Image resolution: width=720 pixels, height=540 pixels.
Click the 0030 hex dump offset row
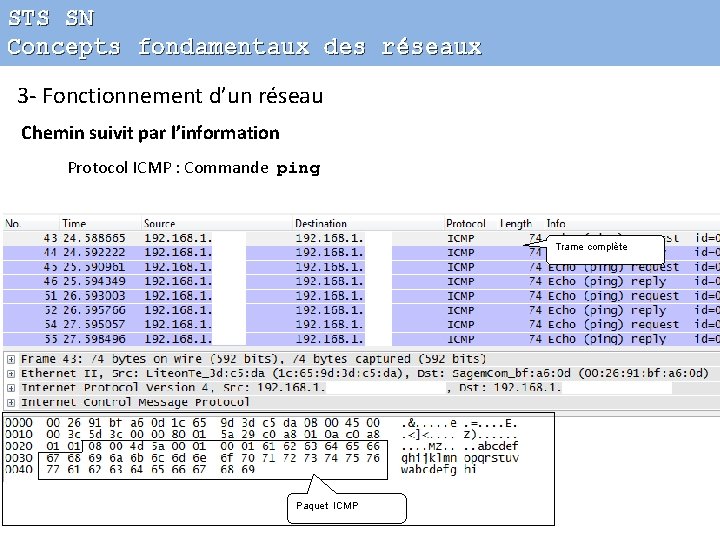(261, 458)
